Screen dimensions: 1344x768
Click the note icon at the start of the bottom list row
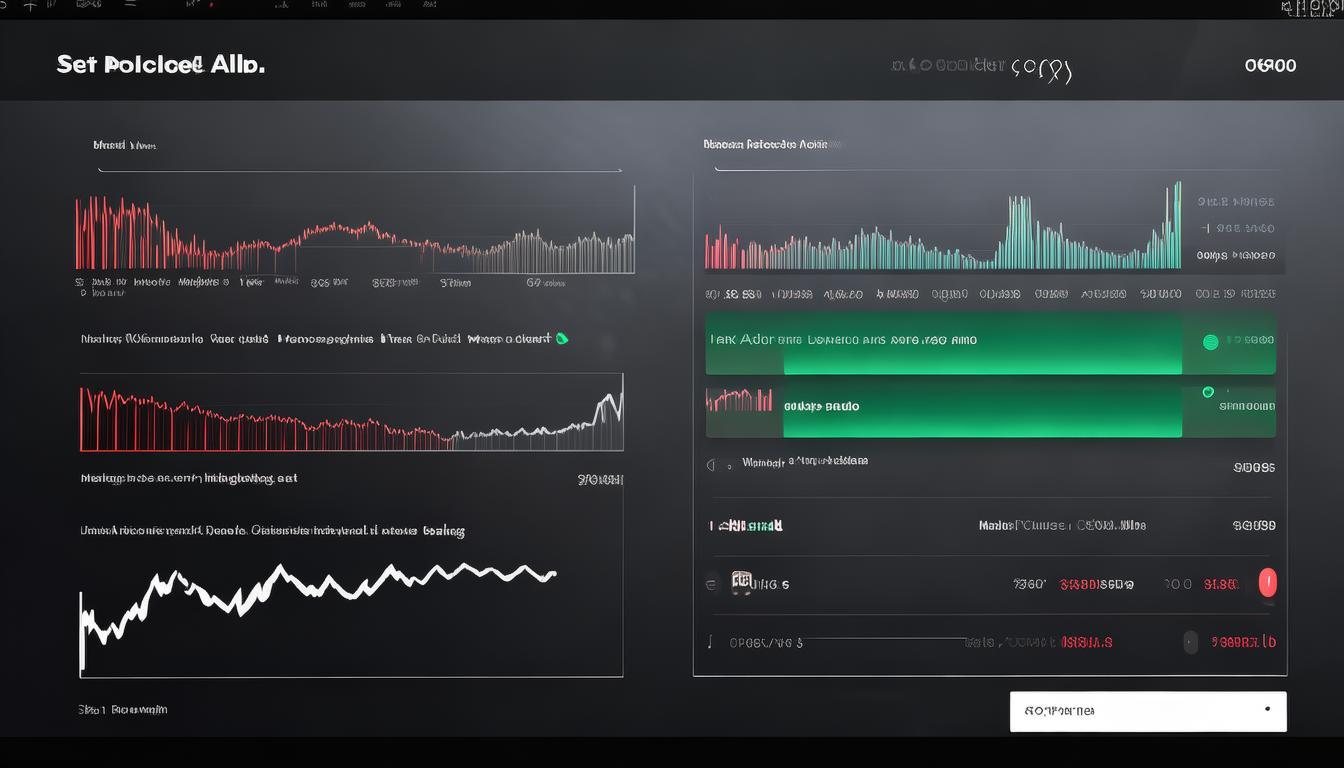click(x=711, y=642)
